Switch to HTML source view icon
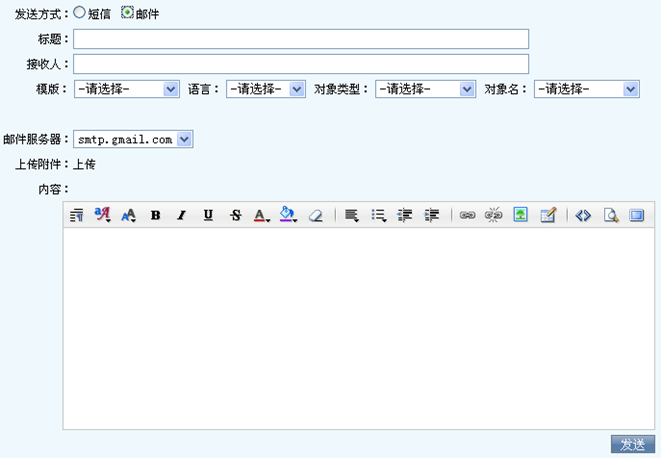 [x=583, y=215]
